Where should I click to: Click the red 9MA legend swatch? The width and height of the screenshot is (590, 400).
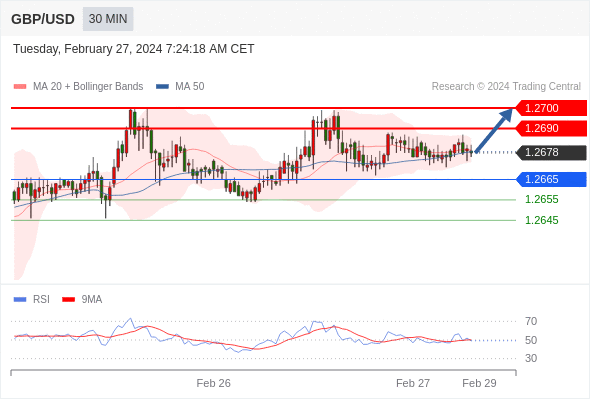pyautogui.click(x=68, y=300)
